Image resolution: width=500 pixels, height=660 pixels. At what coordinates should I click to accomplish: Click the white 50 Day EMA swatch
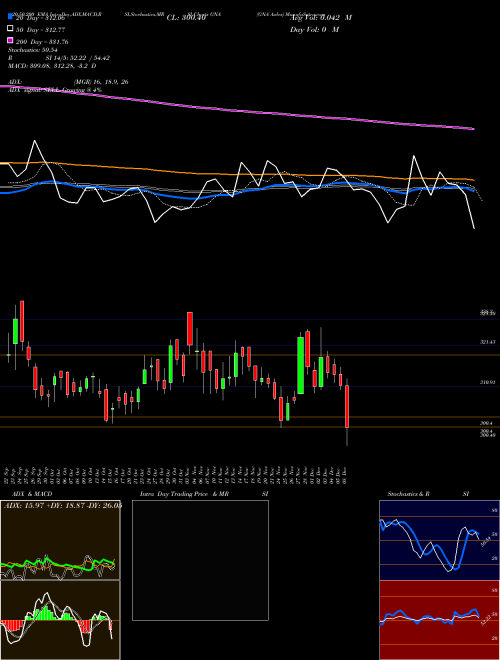click(10, 29)
